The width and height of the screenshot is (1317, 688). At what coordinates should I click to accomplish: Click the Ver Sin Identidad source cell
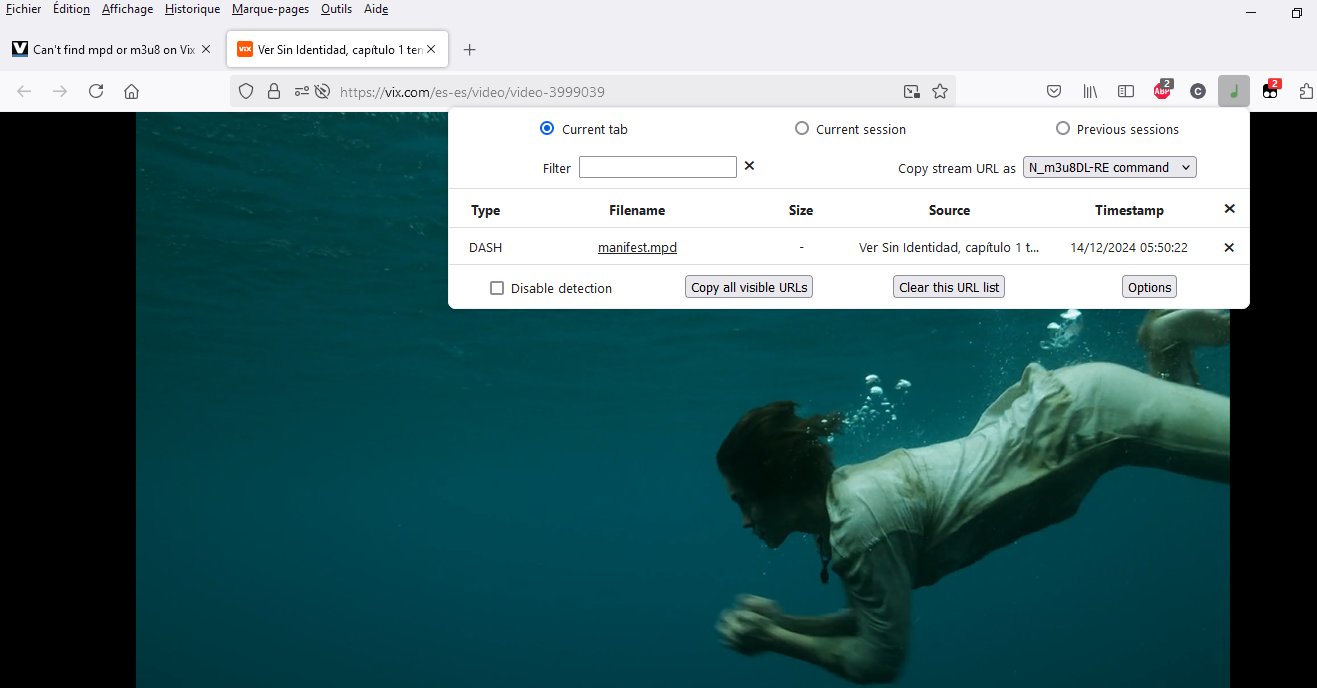[949, 247]
